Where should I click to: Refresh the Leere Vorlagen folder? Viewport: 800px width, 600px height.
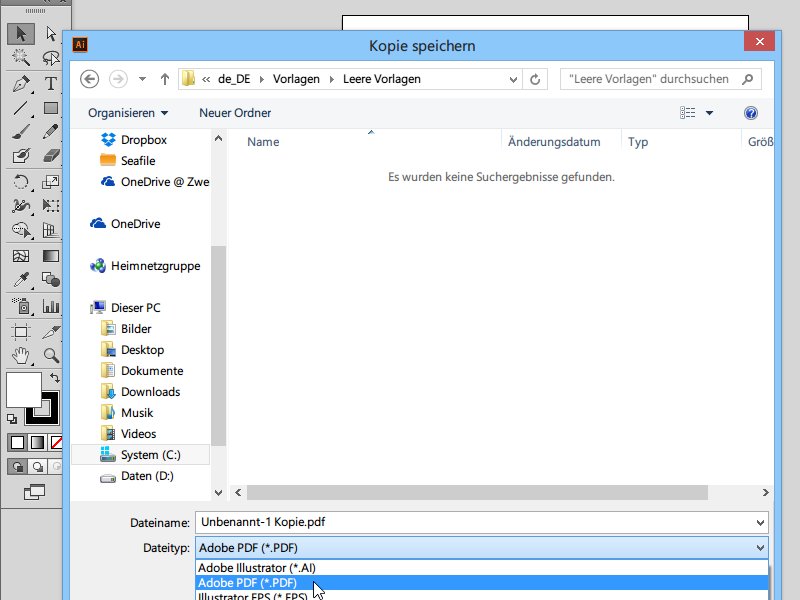[x=535, y=79]
